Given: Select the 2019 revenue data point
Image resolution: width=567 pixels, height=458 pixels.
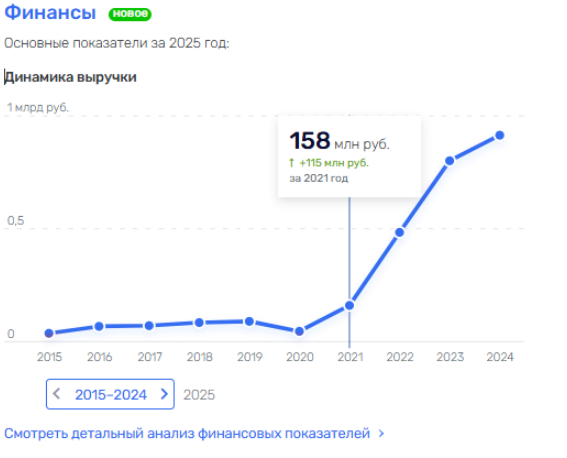Looking at the screenshot, I should [249, 321].
